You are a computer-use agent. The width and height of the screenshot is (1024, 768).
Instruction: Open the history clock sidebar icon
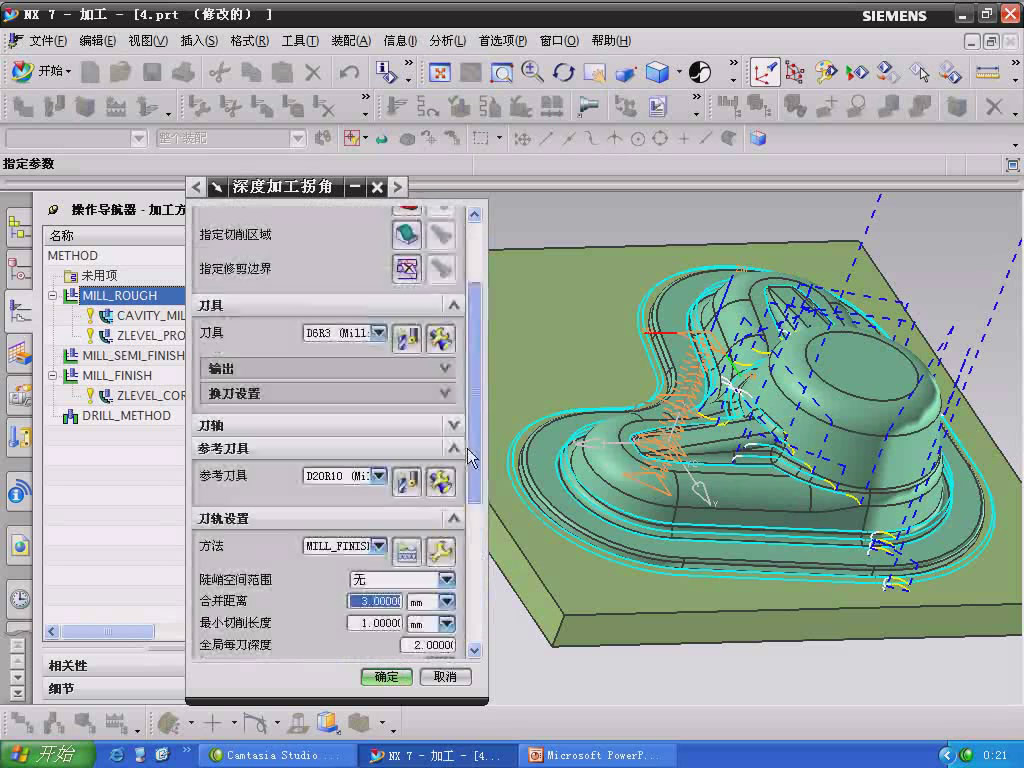20,598
